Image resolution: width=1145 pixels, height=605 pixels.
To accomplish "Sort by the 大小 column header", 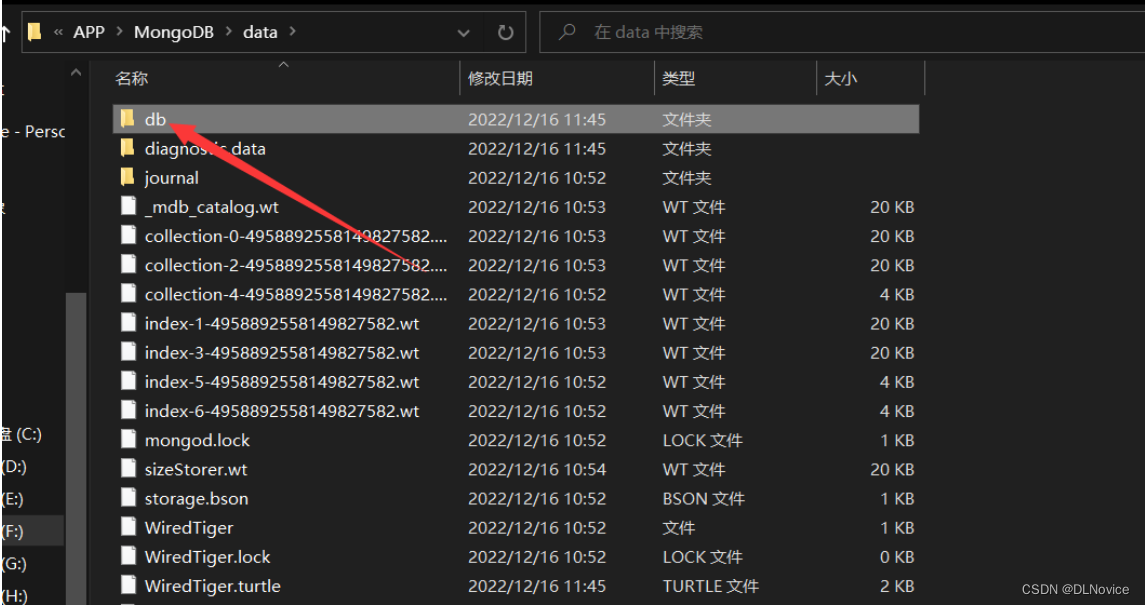I will point(840,79).
